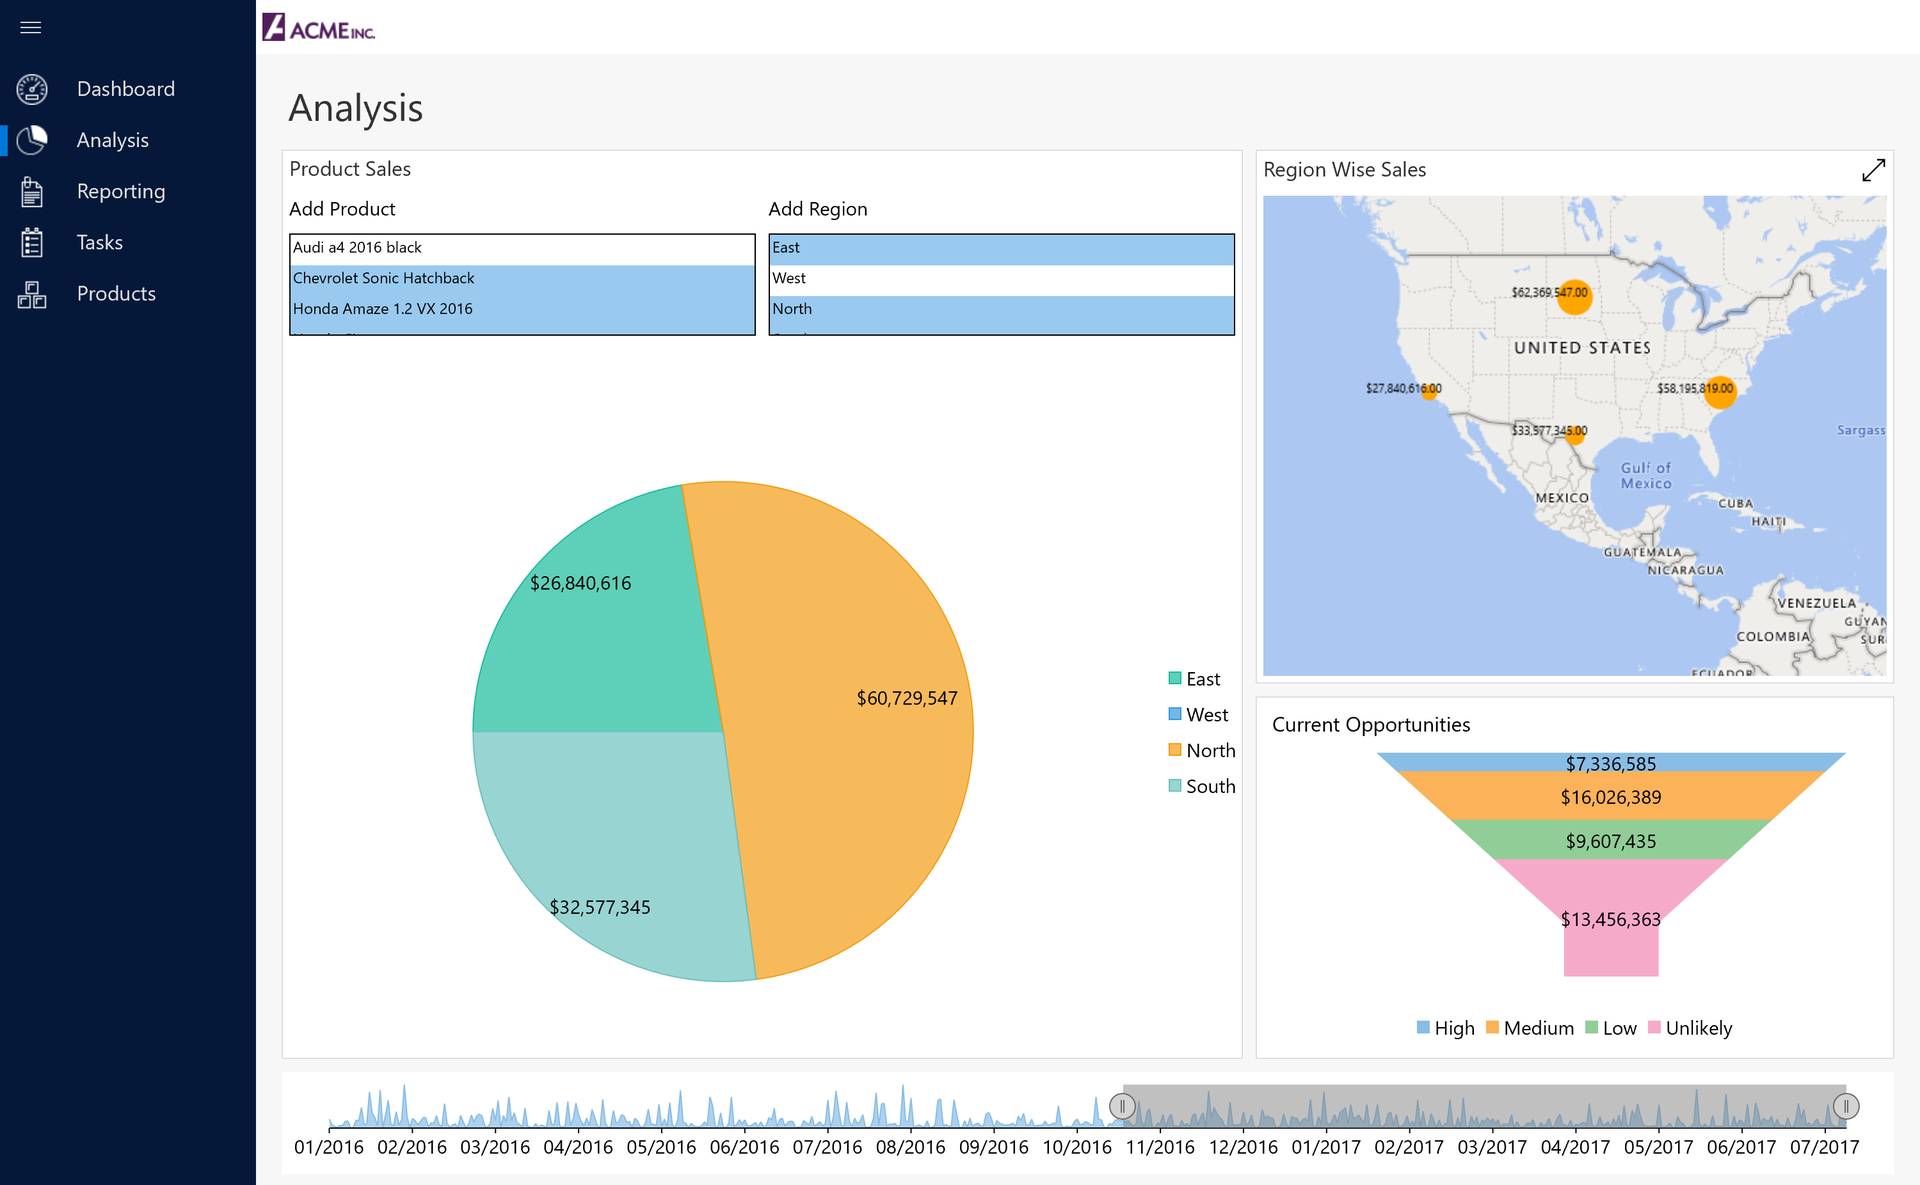Open the Reporting menu item
This screenshot has width=1920, height=1185.
point(121,191)
